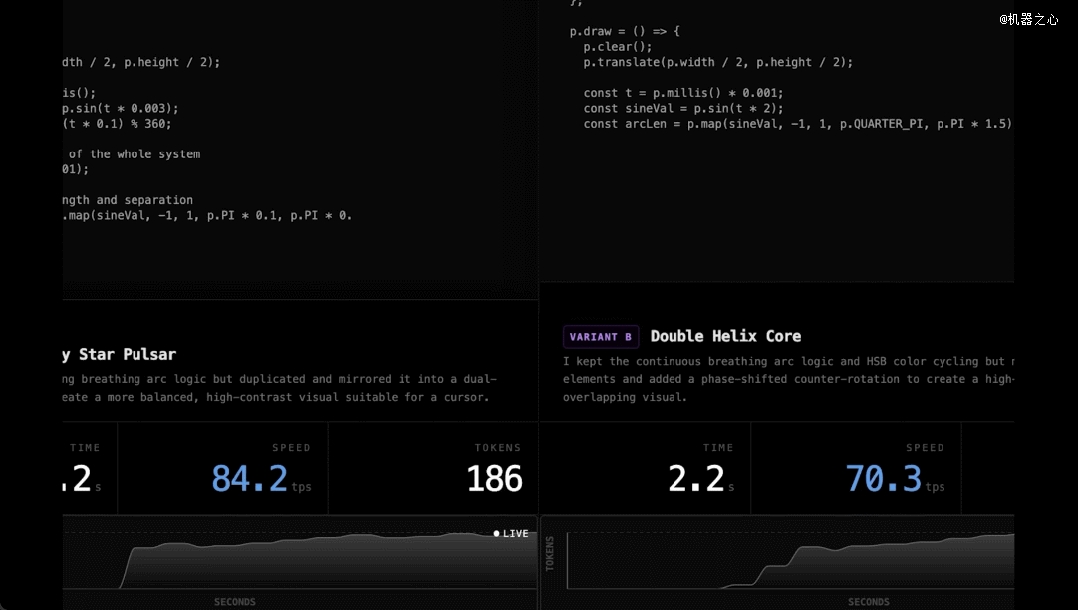Click the Star Pulsar description text
This screenshot has height=610, width=1078.
click(280, 388)
